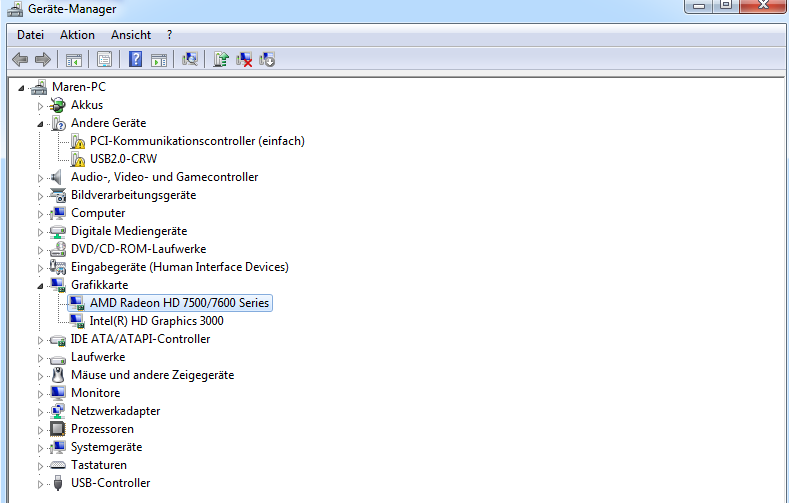Select the Computer label
Image resolution: width=789 pixels, height=503 pixels.
coord(98,213)
